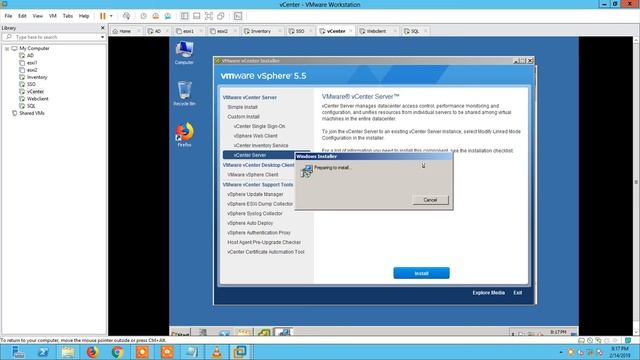This screenshot has width=640, height=360.
Task: Click Explore Media in the installer
Action: pos(489,293)
